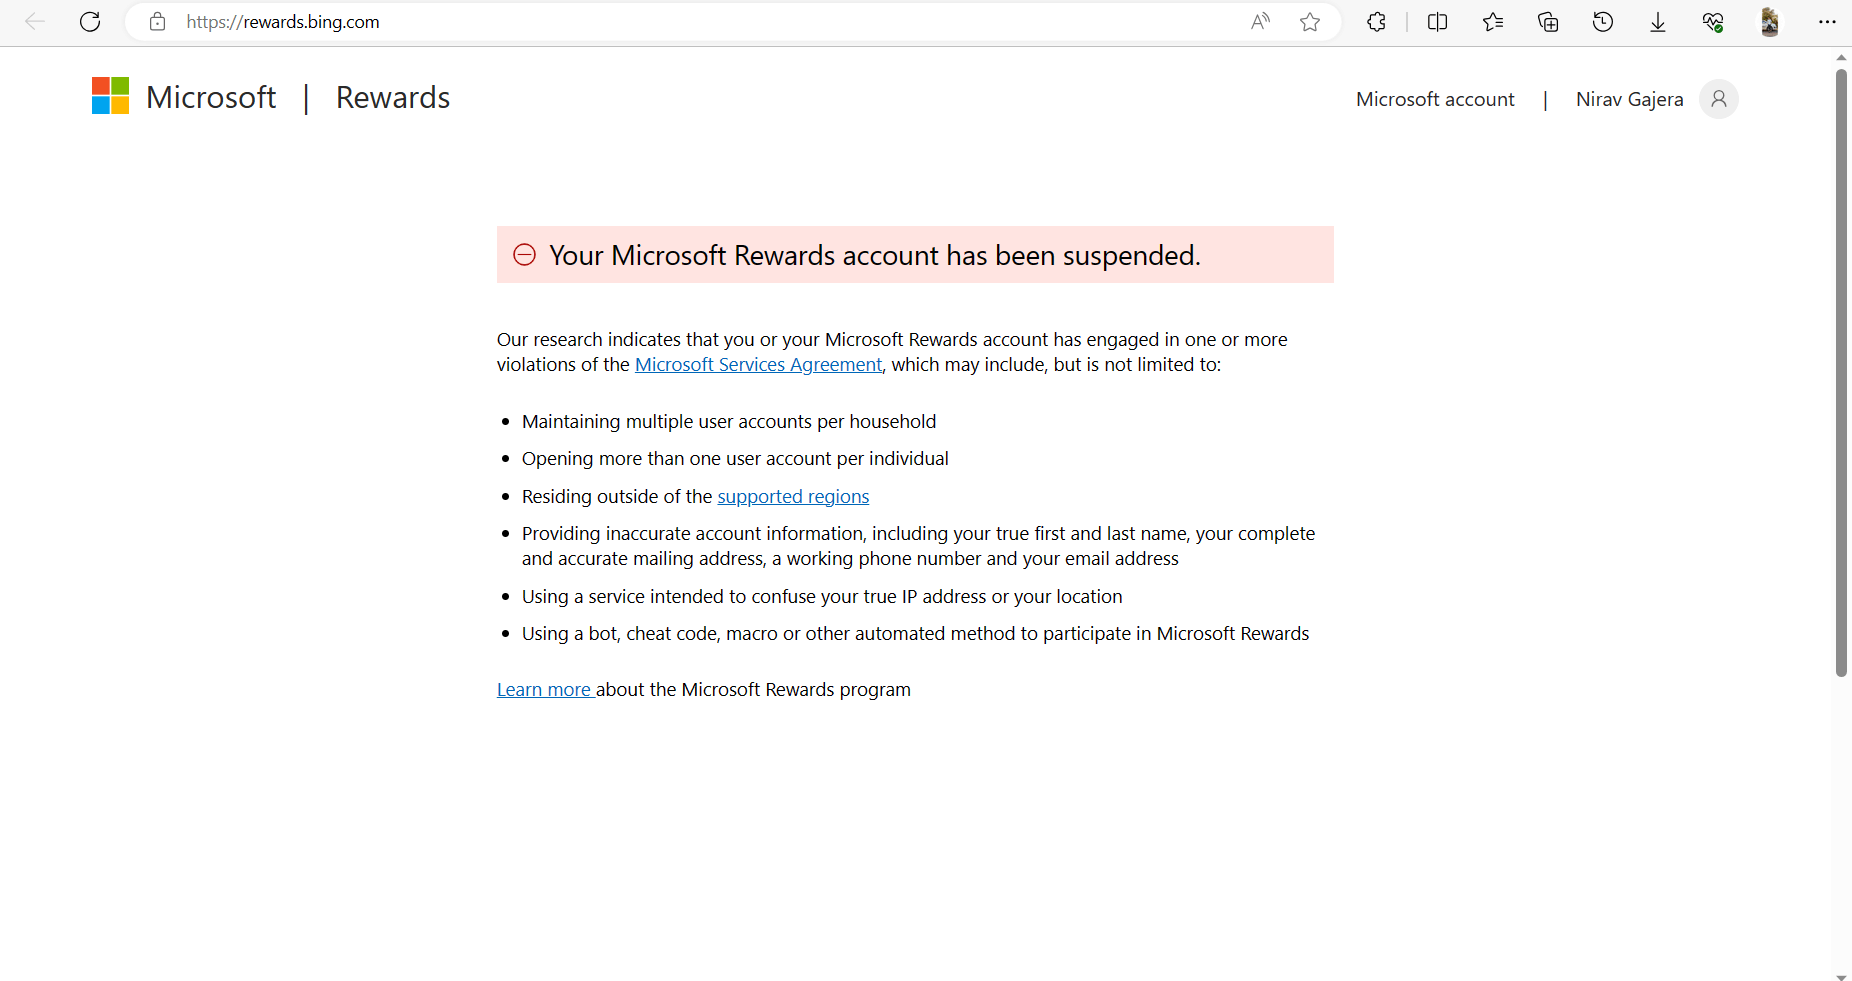This screenshot has height=981, width=1852.
Task: Open Settings and more ellipsis menu
Action: tap(1827, 22)
